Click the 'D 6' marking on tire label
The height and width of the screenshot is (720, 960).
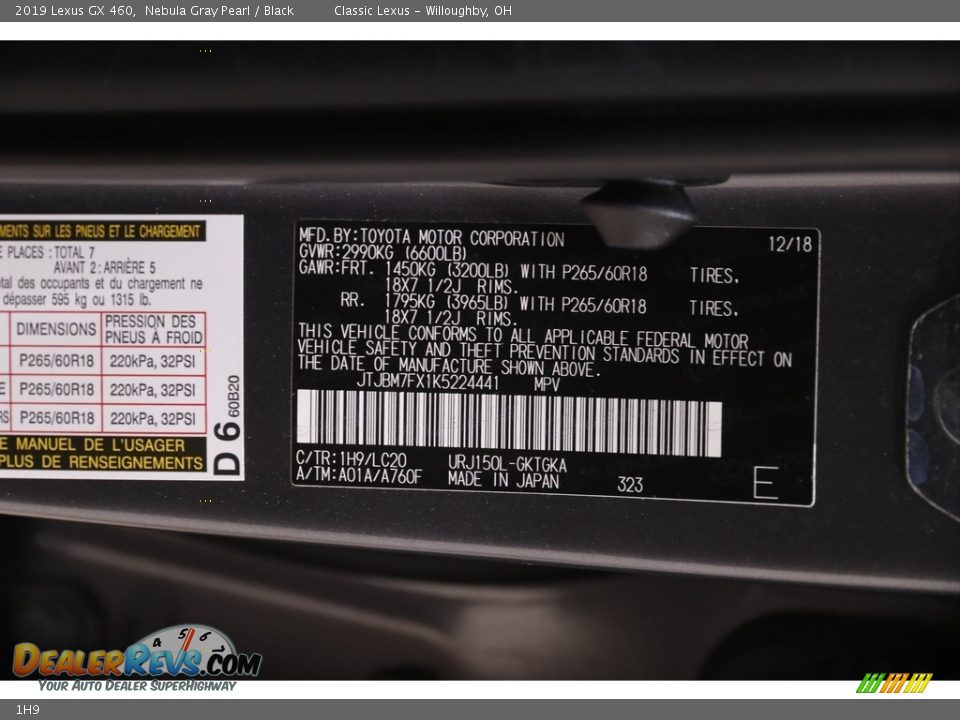(x=228, y=448)
